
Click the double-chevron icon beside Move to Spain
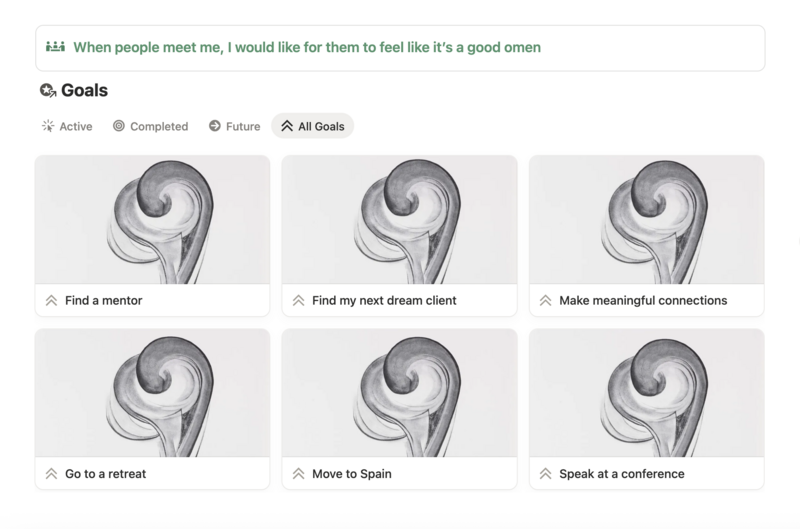[298, 474]
